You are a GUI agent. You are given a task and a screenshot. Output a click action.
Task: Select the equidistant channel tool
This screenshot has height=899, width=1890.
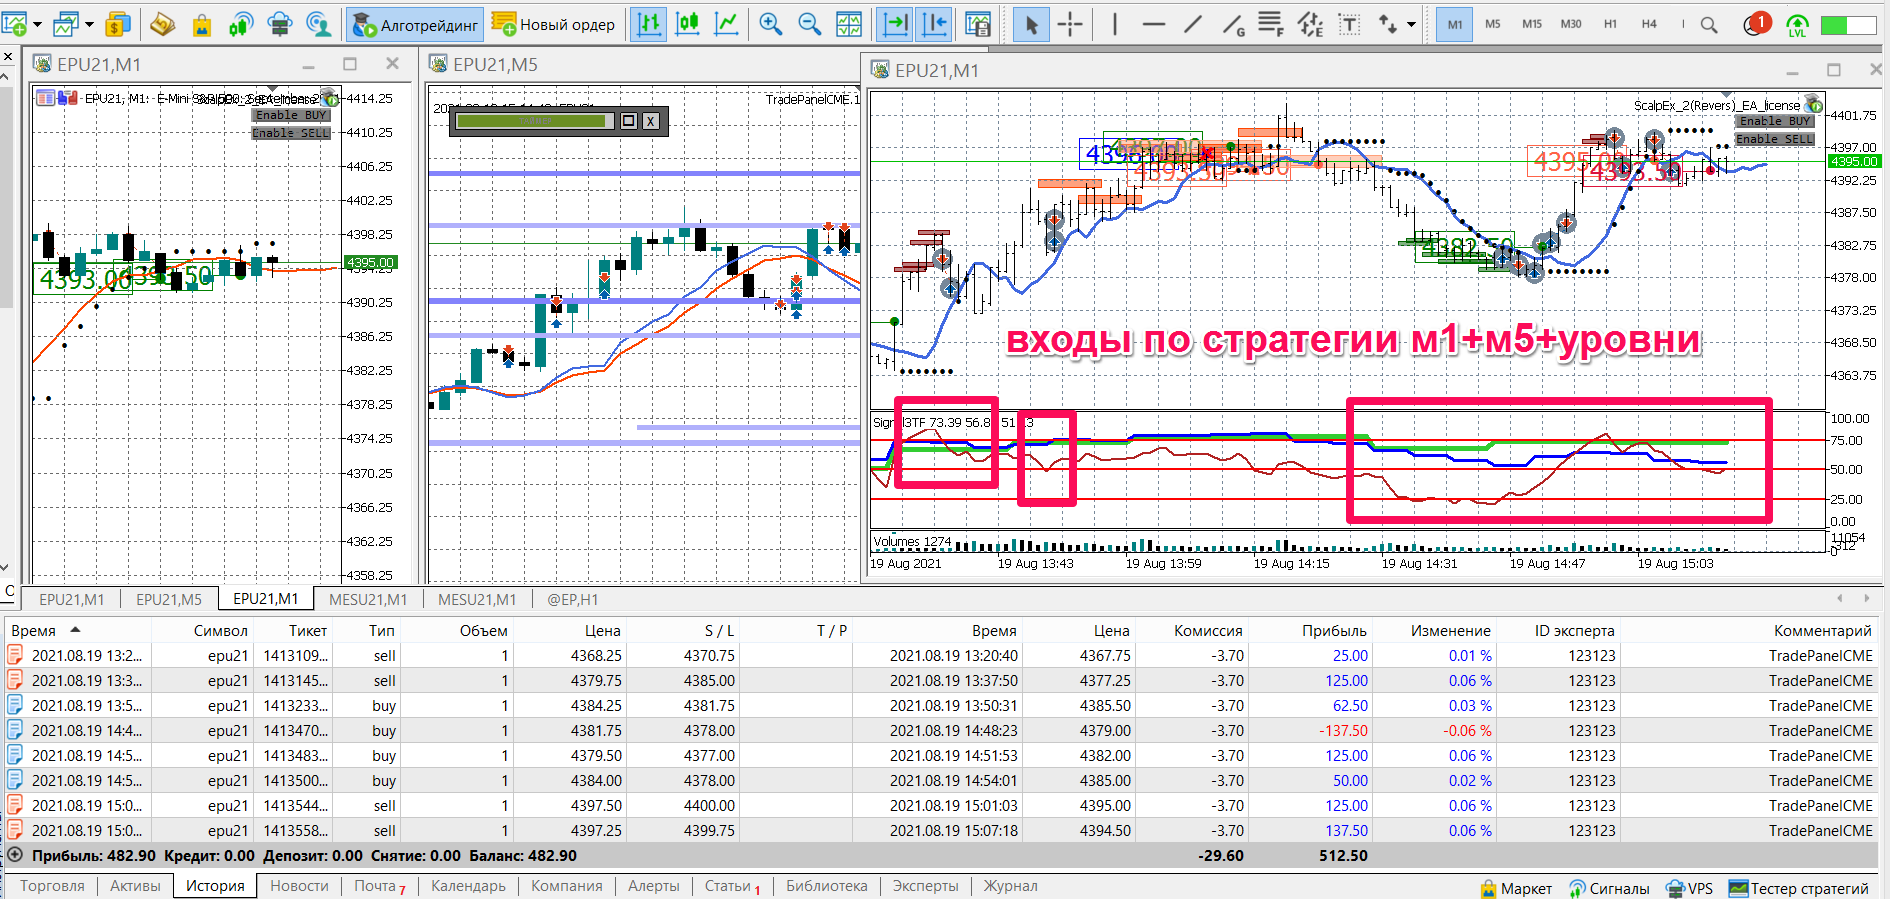1310,24
